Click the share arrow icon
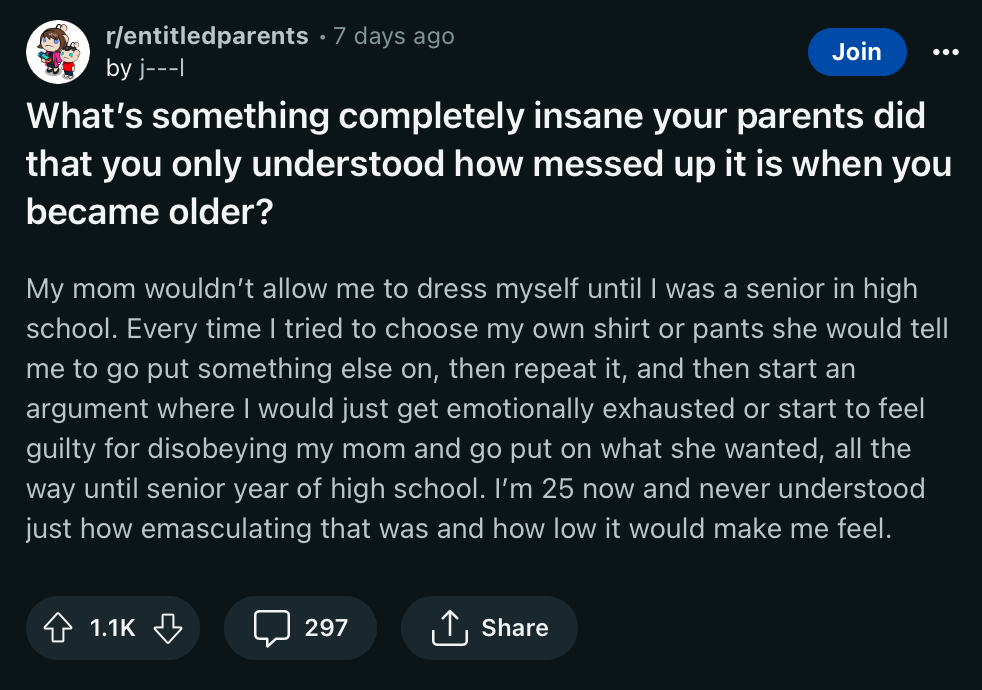This screenshot has height=690, width=982. coord(451,628)
